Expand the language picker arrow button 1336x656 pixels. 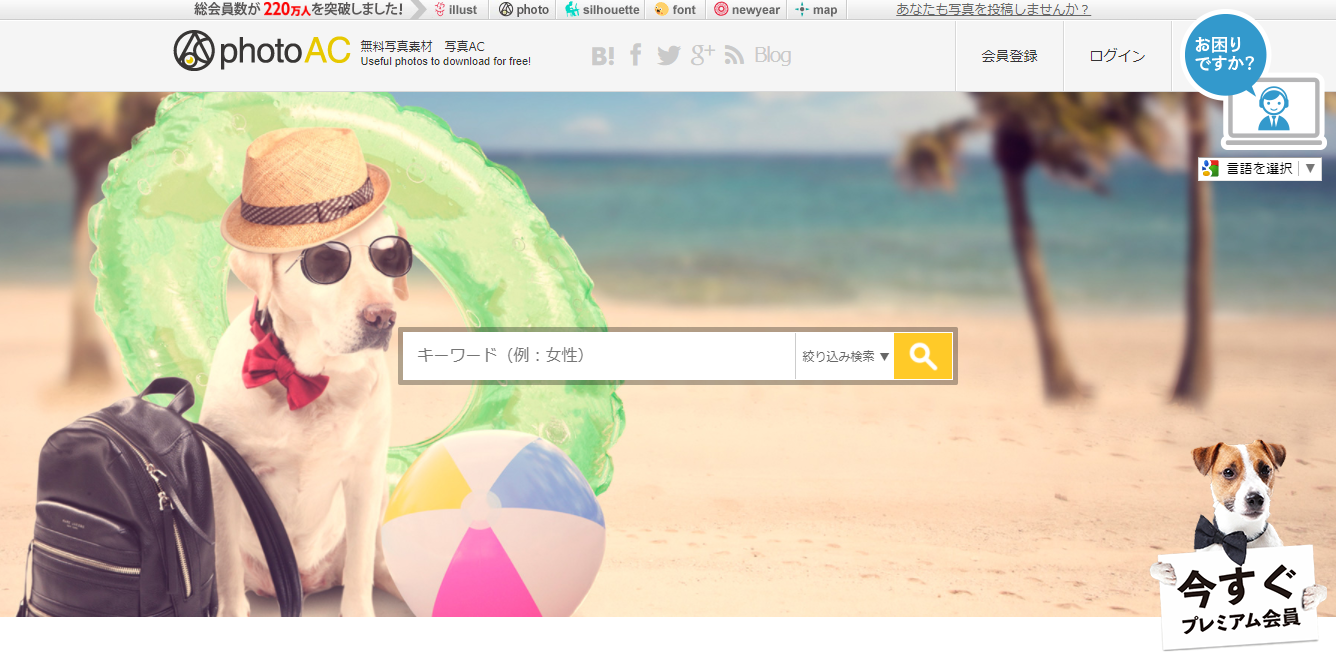1312,168
